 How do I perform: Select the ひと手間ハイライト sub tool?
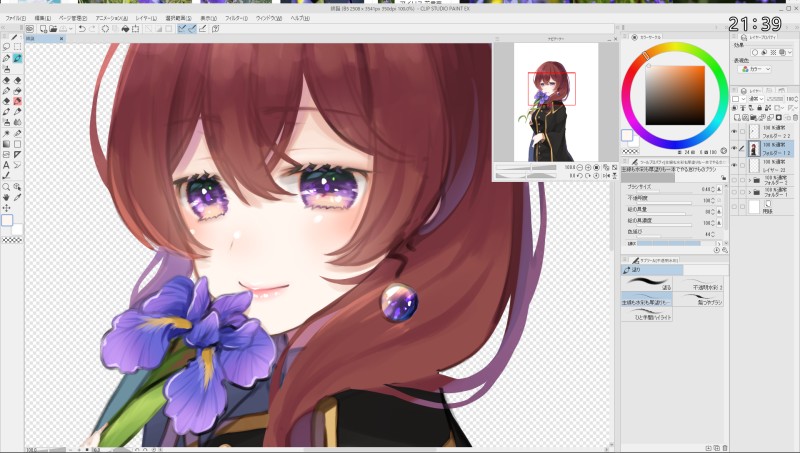[647, 314]
